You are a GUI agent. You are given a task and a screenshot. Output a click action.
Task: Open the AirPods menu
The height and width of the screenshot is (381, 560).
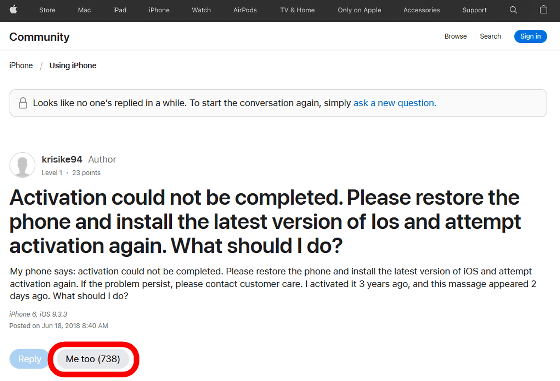click(x=245, y=10)
